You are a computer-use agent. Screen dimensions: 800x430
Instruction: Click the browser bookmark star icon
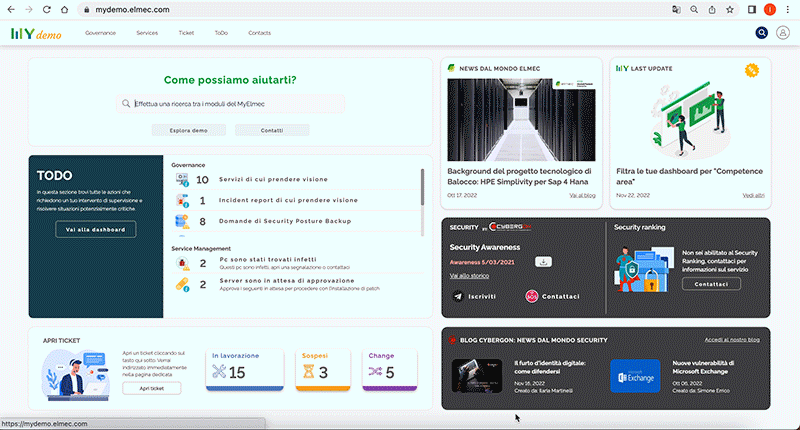(730, 9)
